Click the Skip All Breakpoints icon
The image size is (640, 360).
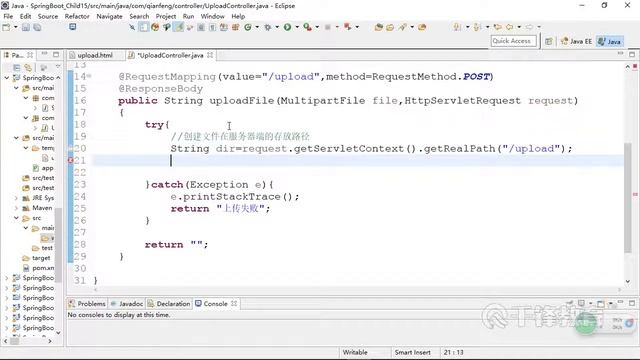coord(132,27)
